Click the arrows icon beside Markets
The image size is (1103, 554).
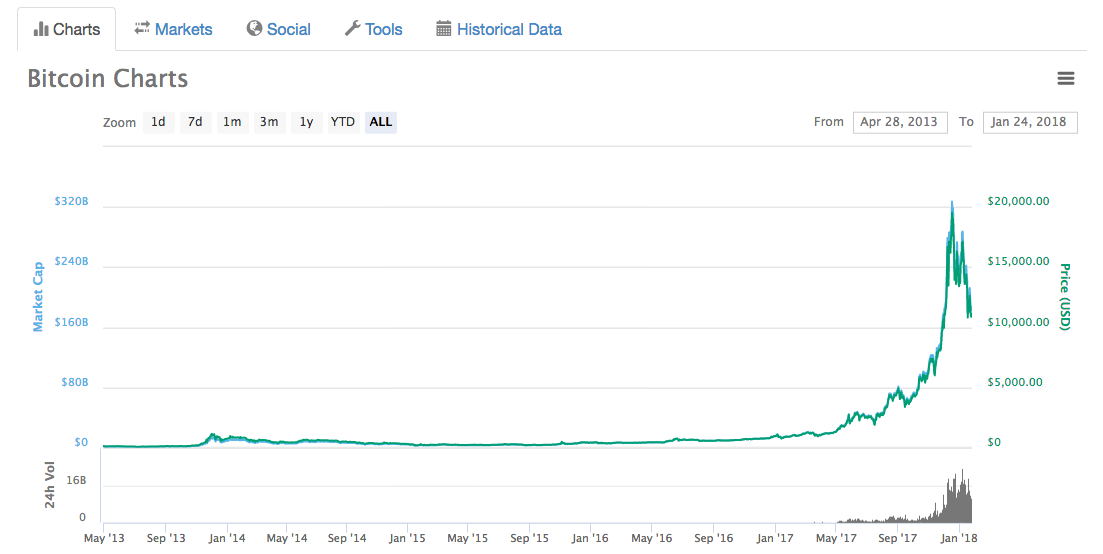pyautogui.click(x=142, y=28)
